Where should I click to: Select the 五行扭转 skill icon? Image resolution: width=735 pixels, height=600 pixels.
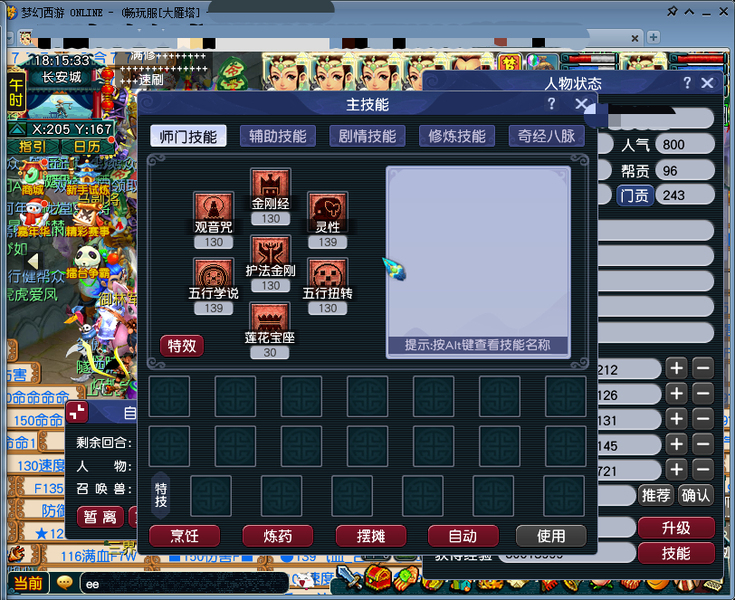(328, 273)
